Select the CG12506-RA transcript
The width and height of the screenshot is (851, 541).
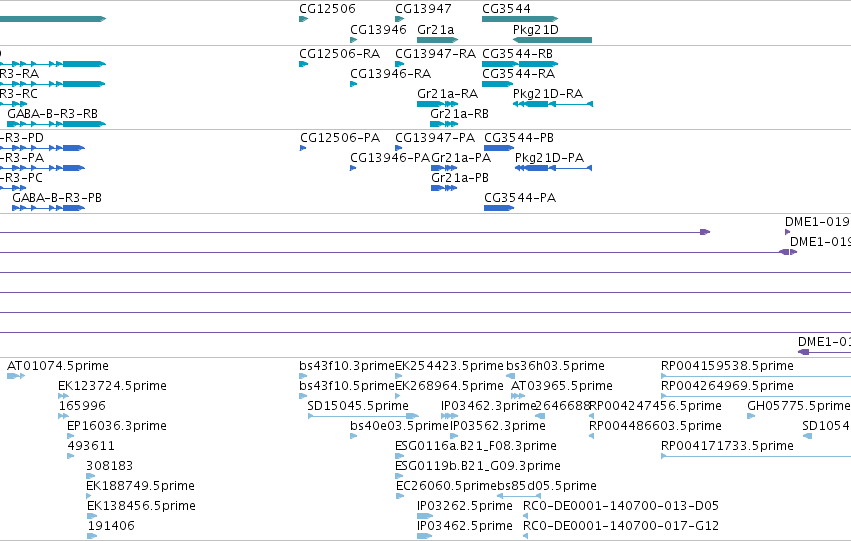tap(340, 54)
